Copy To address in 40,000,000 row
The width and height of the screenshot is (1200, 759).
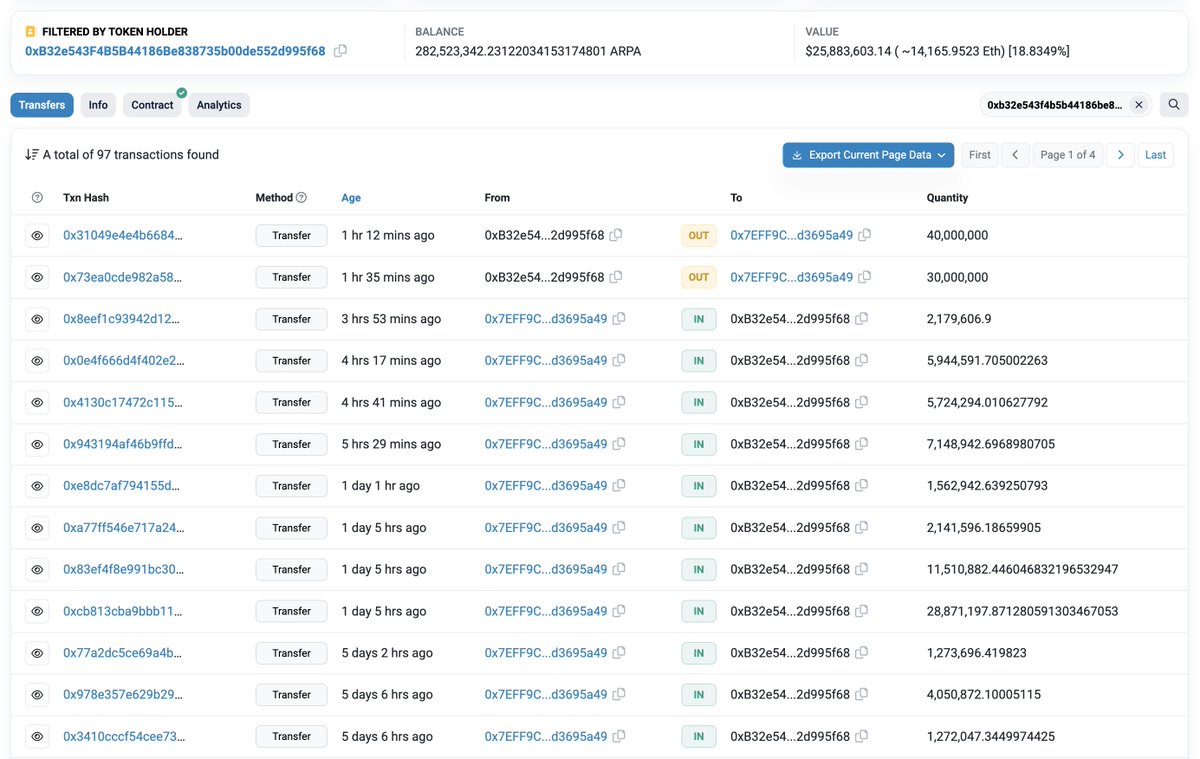pyautogui.click(x=864, y=235)
